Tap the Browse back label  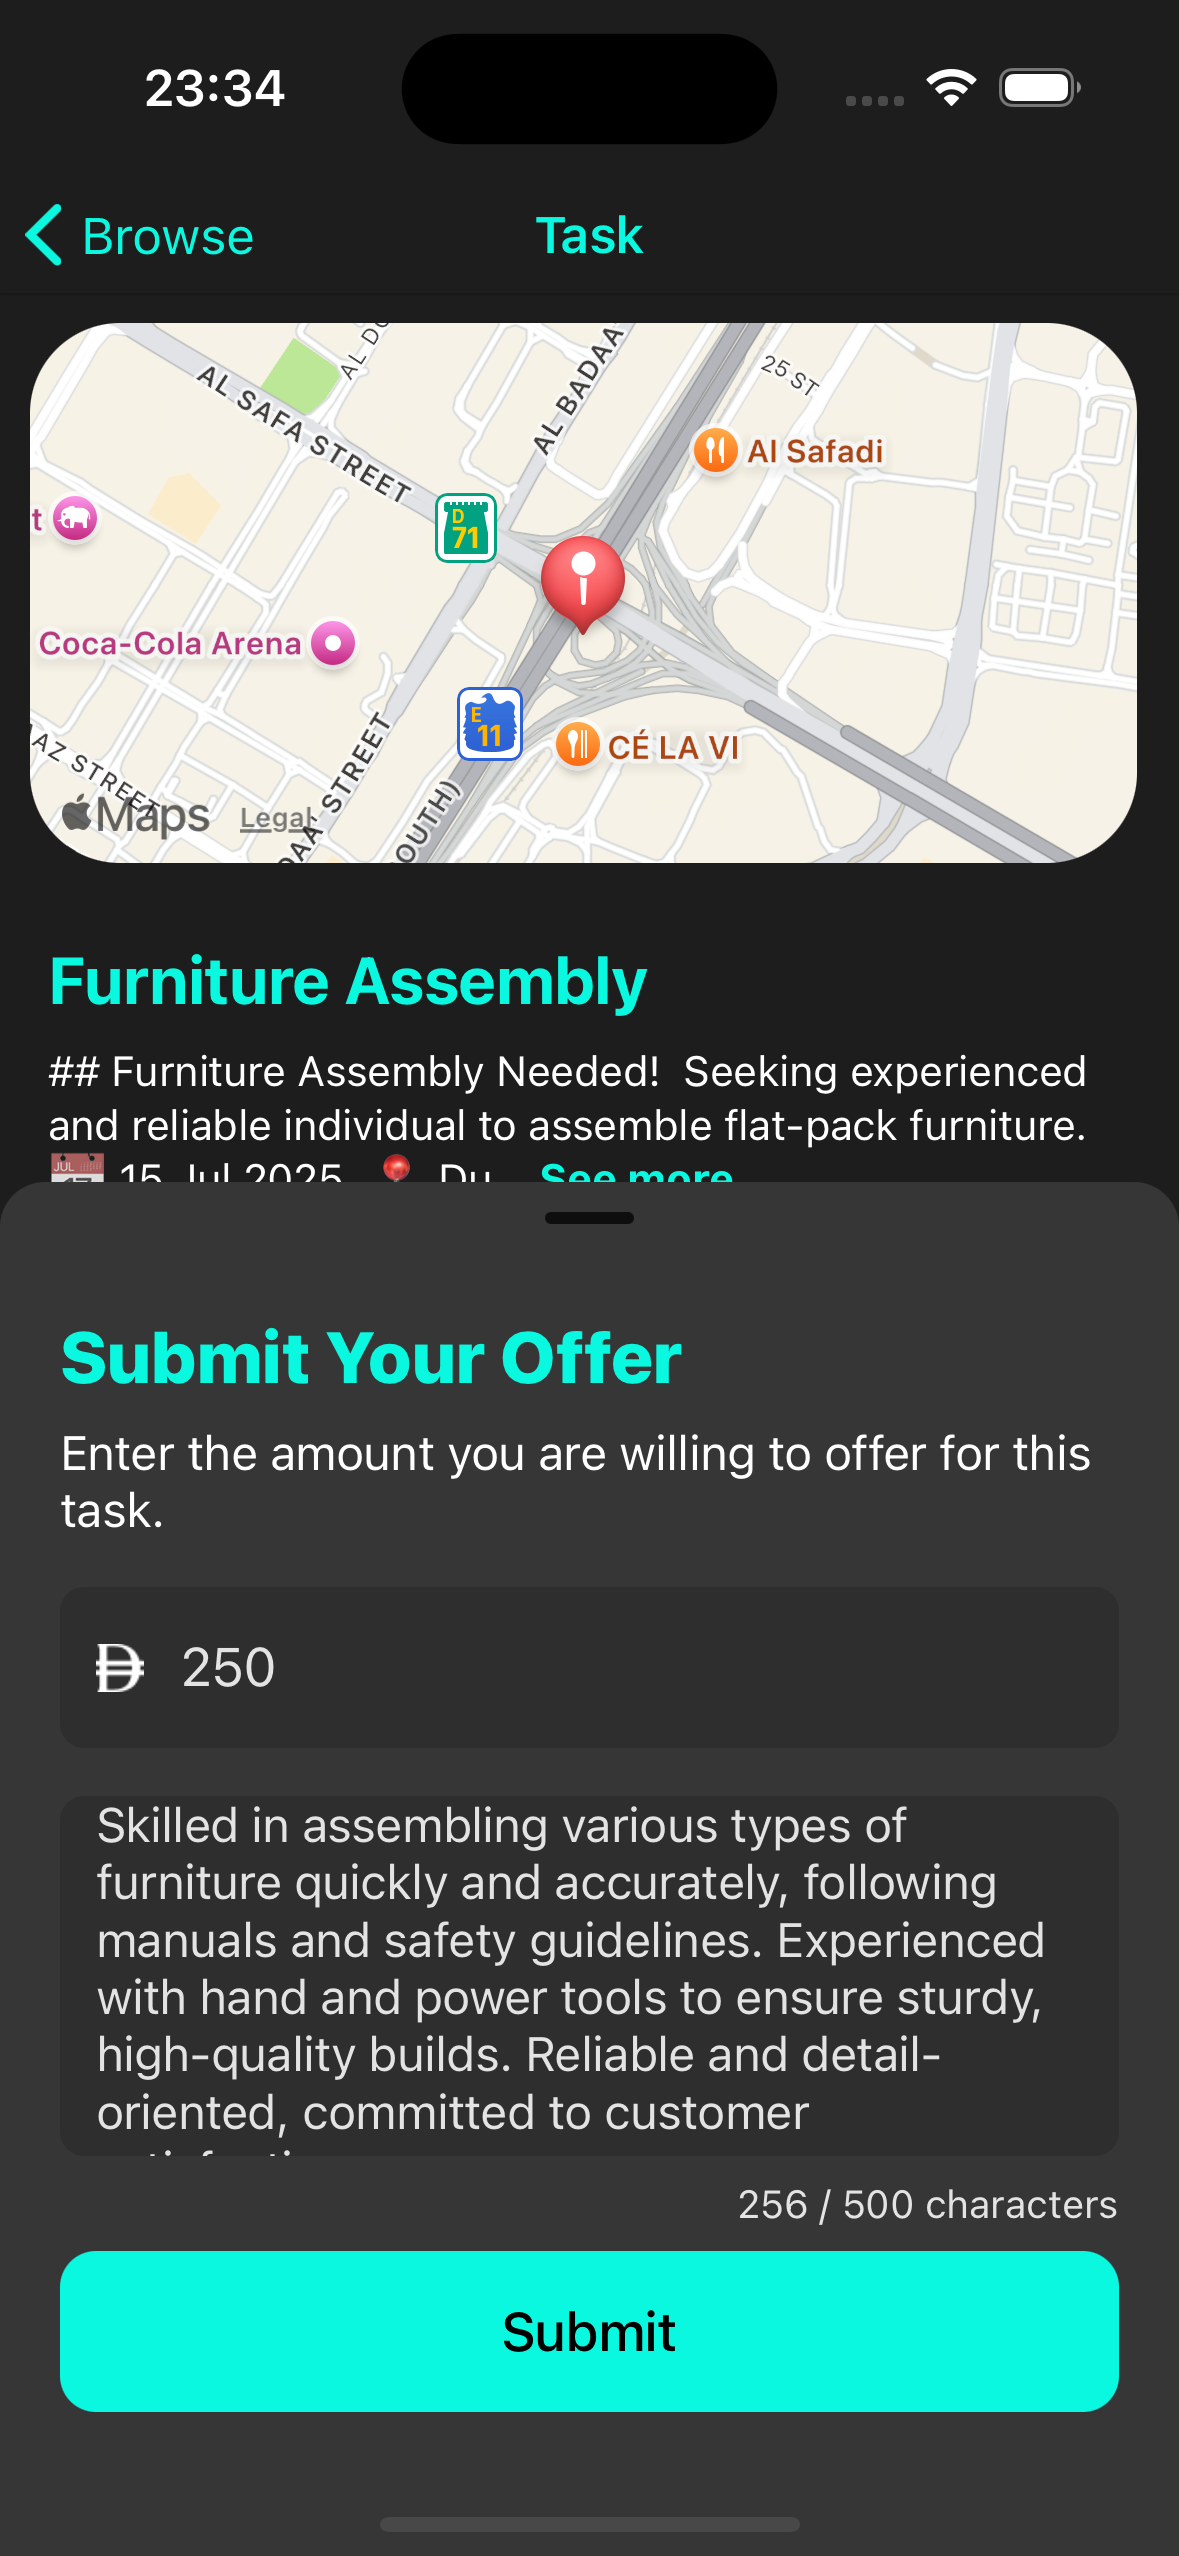pos(168,236)
